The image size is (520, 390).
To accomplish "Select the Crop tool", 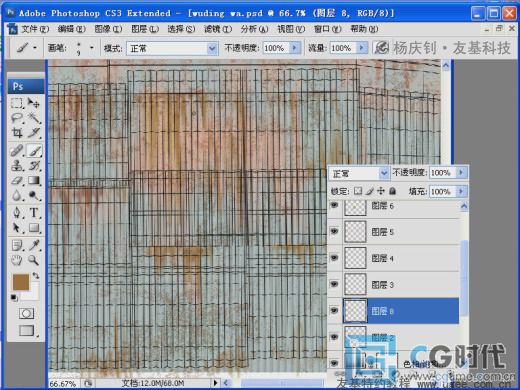I will 17,132.
